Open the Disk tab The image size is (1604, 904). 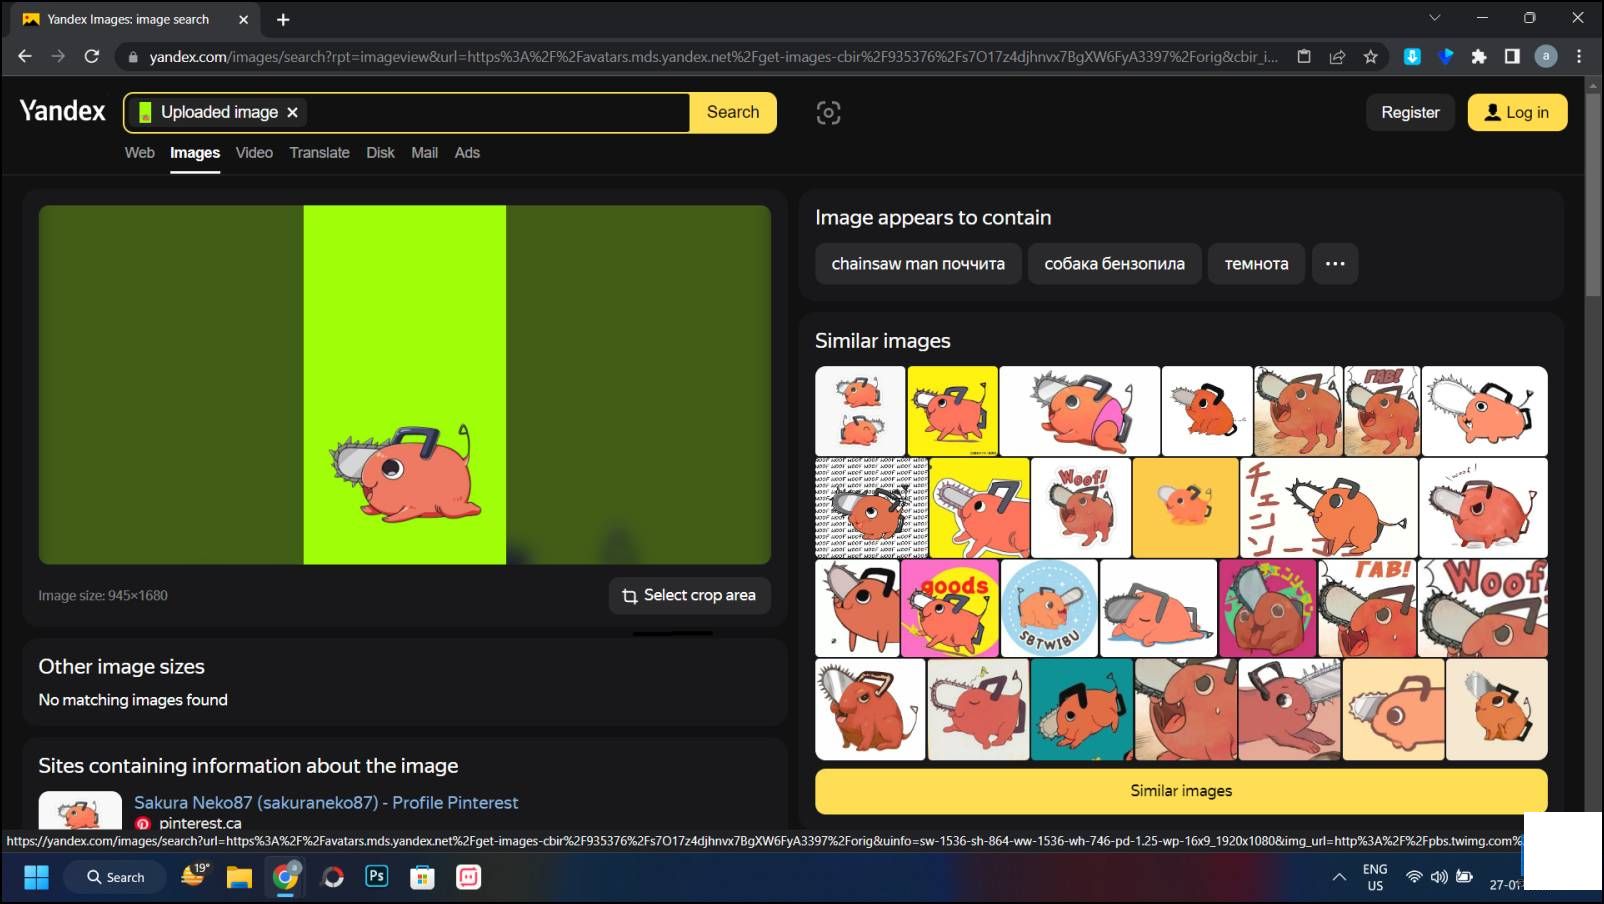pos(380,152)
